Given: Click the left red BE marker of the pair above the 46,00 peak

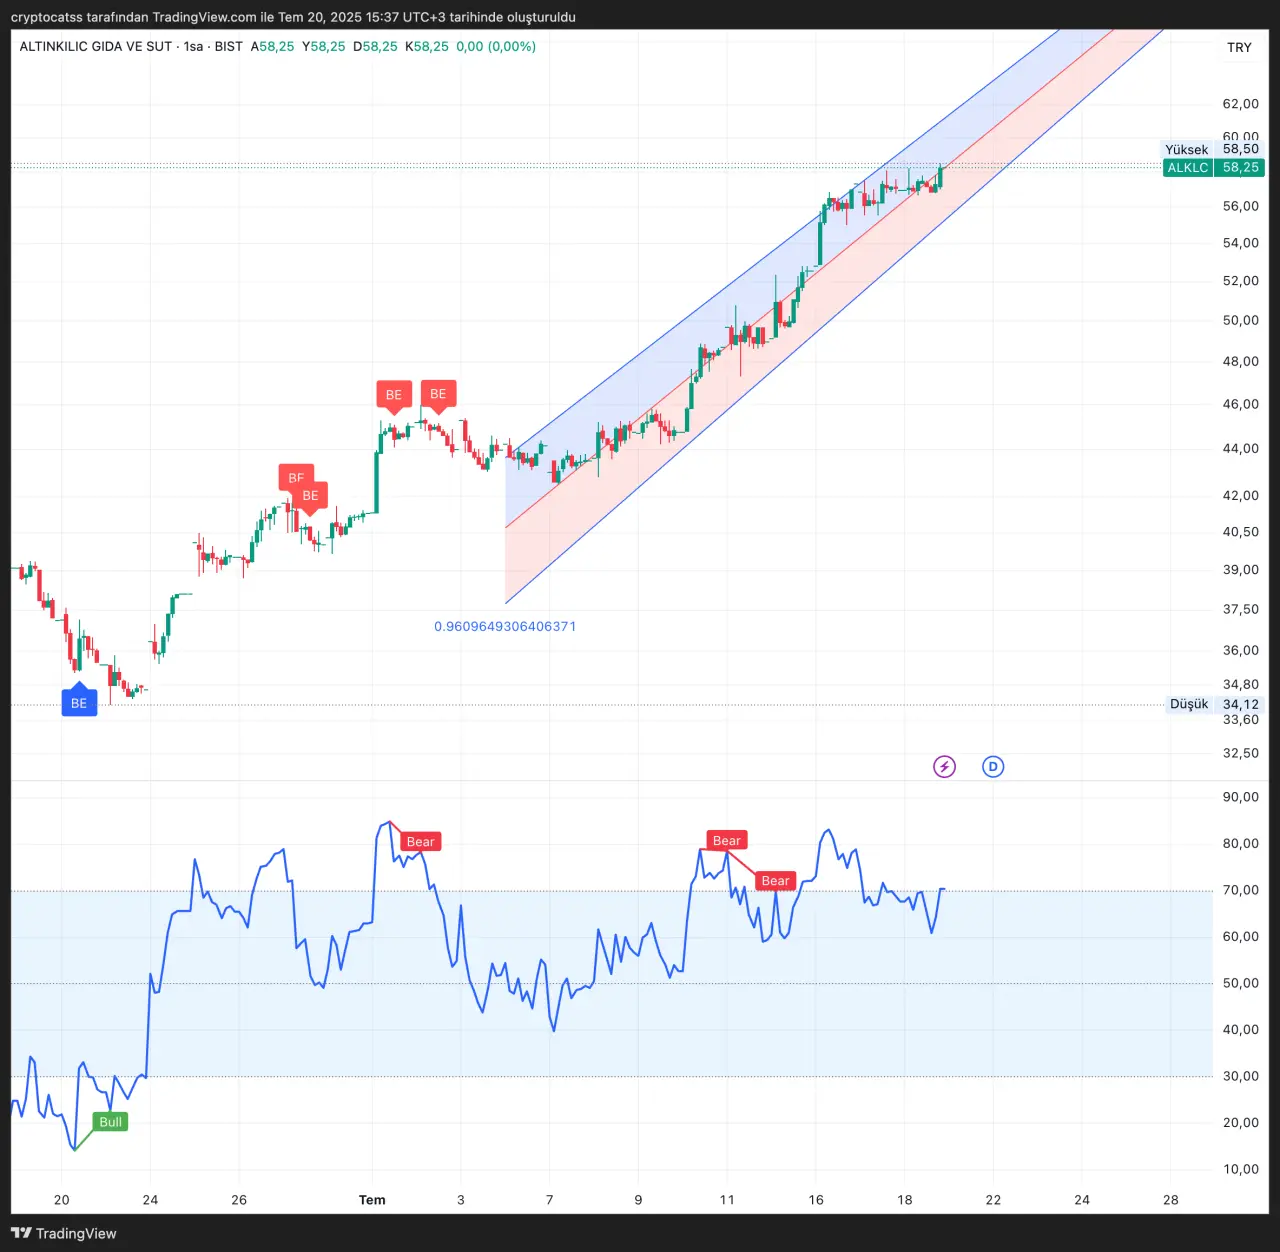Looking at the screenshot, I should 394,395.
